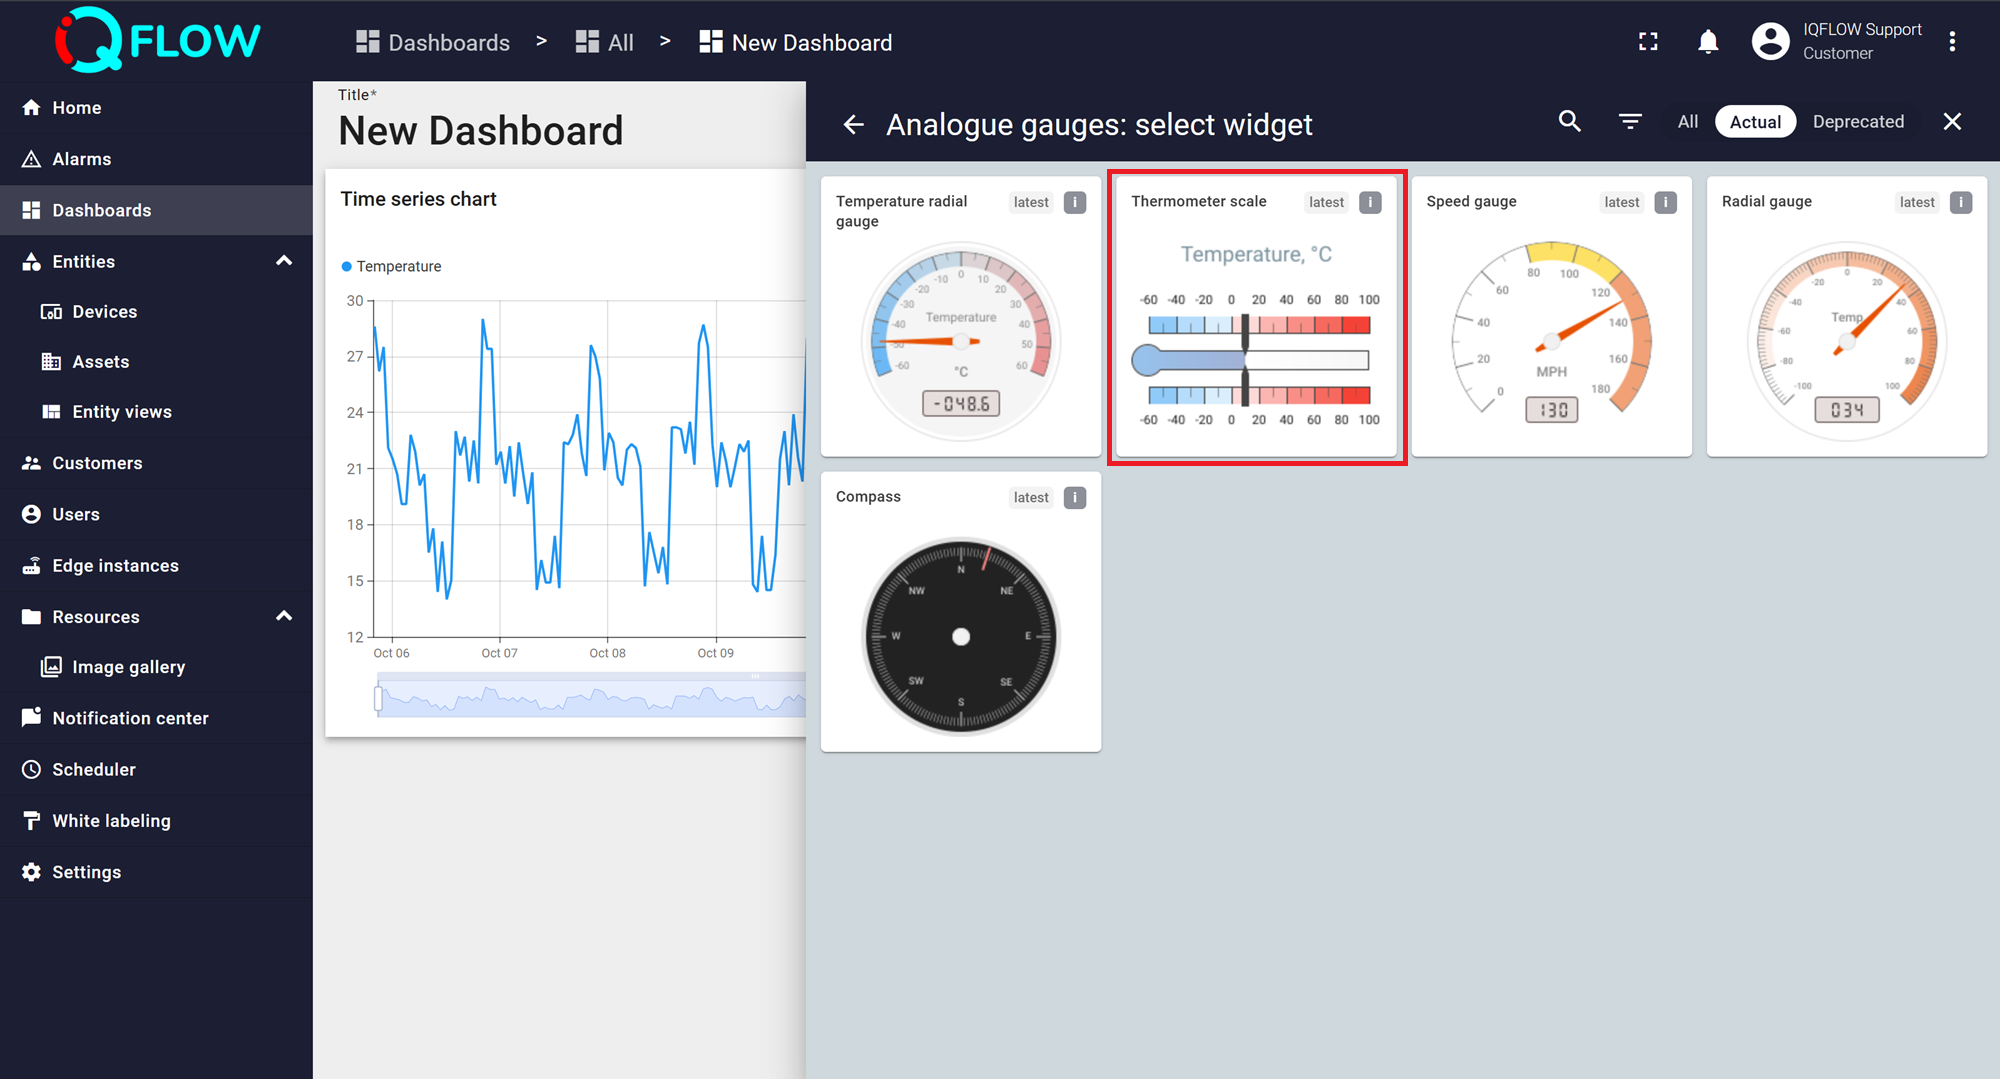Open the Image gallery section
This screenshot has height=1079, width=2000.
[127, 666]
